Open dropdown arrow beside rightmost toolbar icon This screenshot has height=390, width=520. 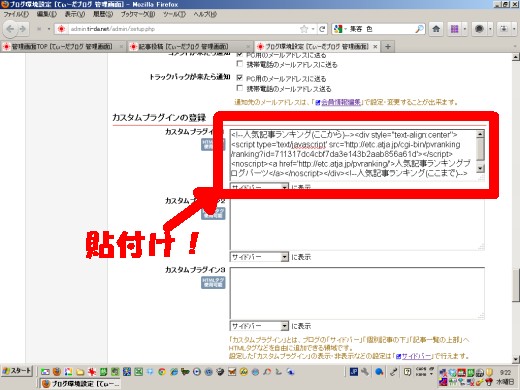pyautogui.click(x=514, y=29)
